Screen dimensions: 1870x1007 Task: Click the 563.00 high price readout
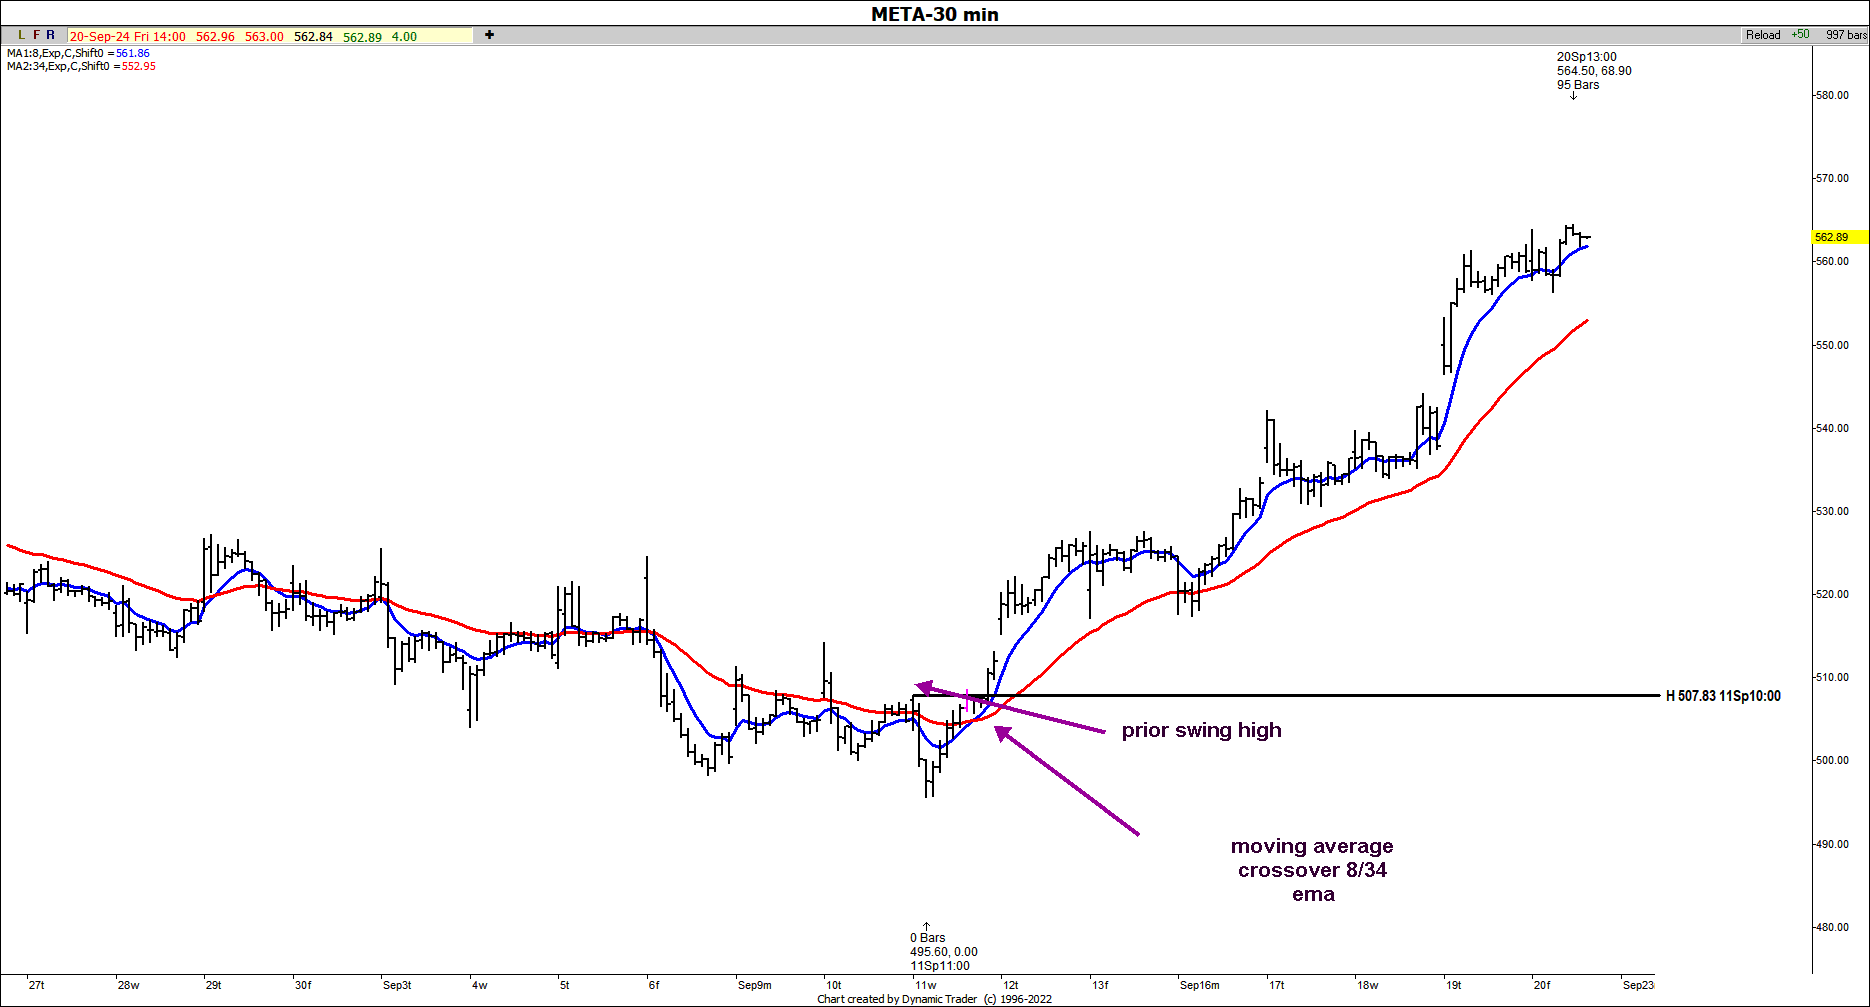[x=264, y=36]
